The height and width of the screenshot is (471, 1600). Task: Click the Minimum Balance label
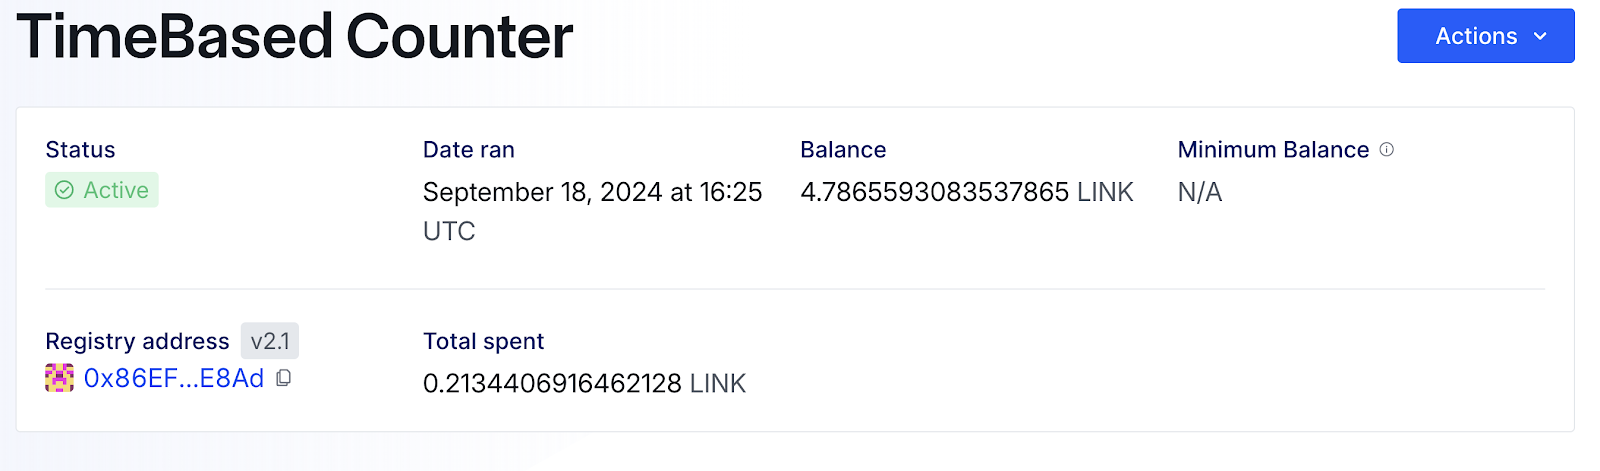1273,150
